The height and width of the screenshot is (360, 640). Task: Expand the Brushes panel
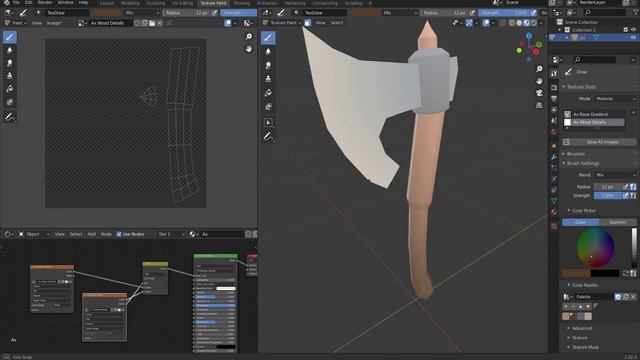click(576, 154)
